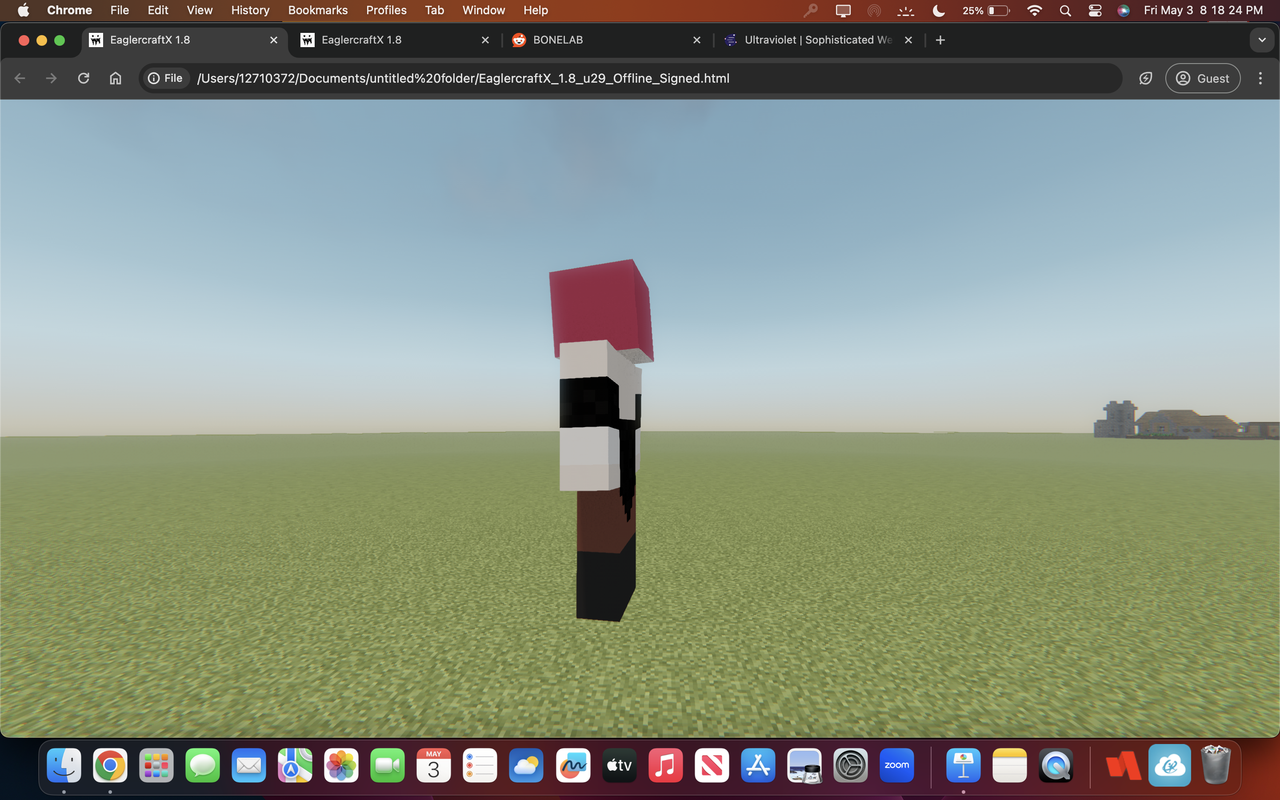
Task: Switch to the BONELAB tab
Action: point(606,40)
